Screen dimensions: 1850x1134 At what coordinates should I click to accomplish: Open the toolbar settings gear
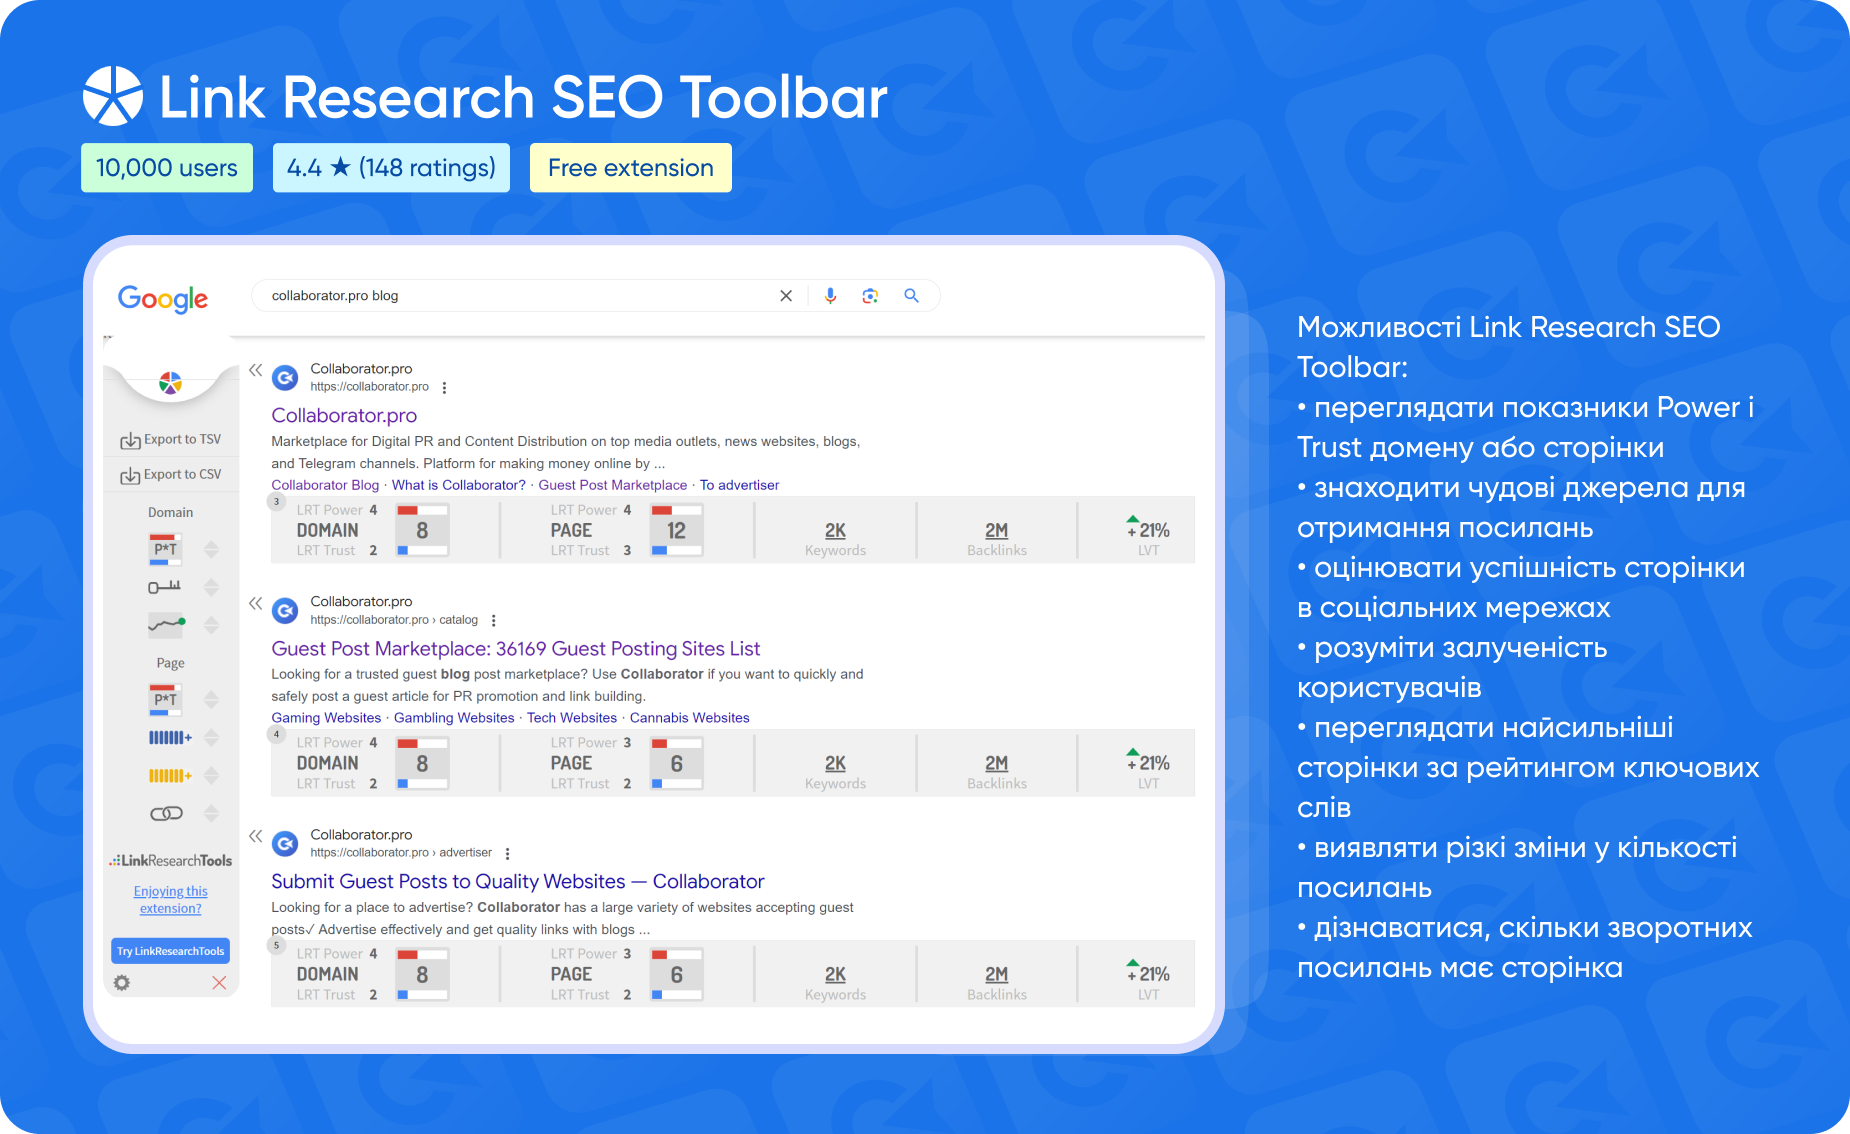(122, 983)
